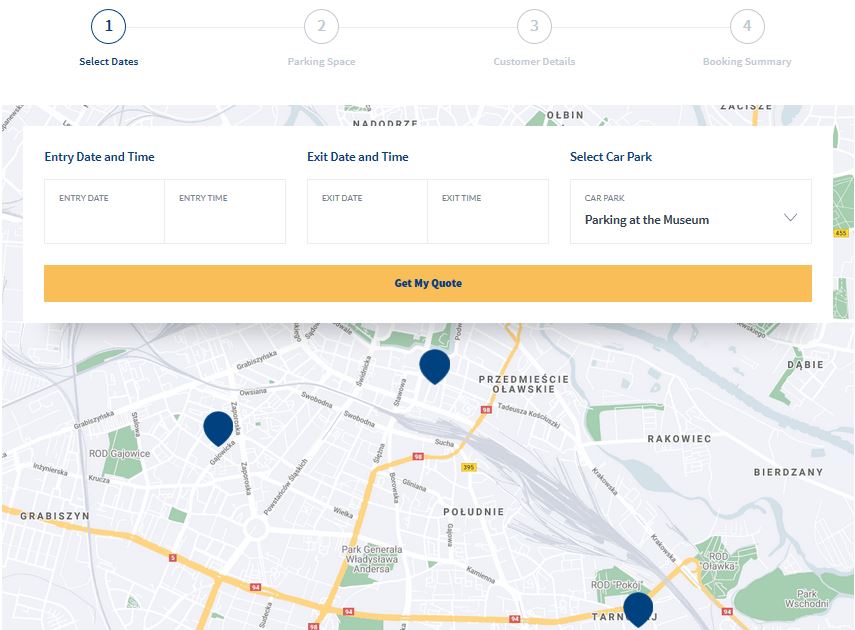Click the step 4 Booking Summary circle
The width and height of the screenshot is (855, 630).
pyautogui.click(x=747, y=26)
